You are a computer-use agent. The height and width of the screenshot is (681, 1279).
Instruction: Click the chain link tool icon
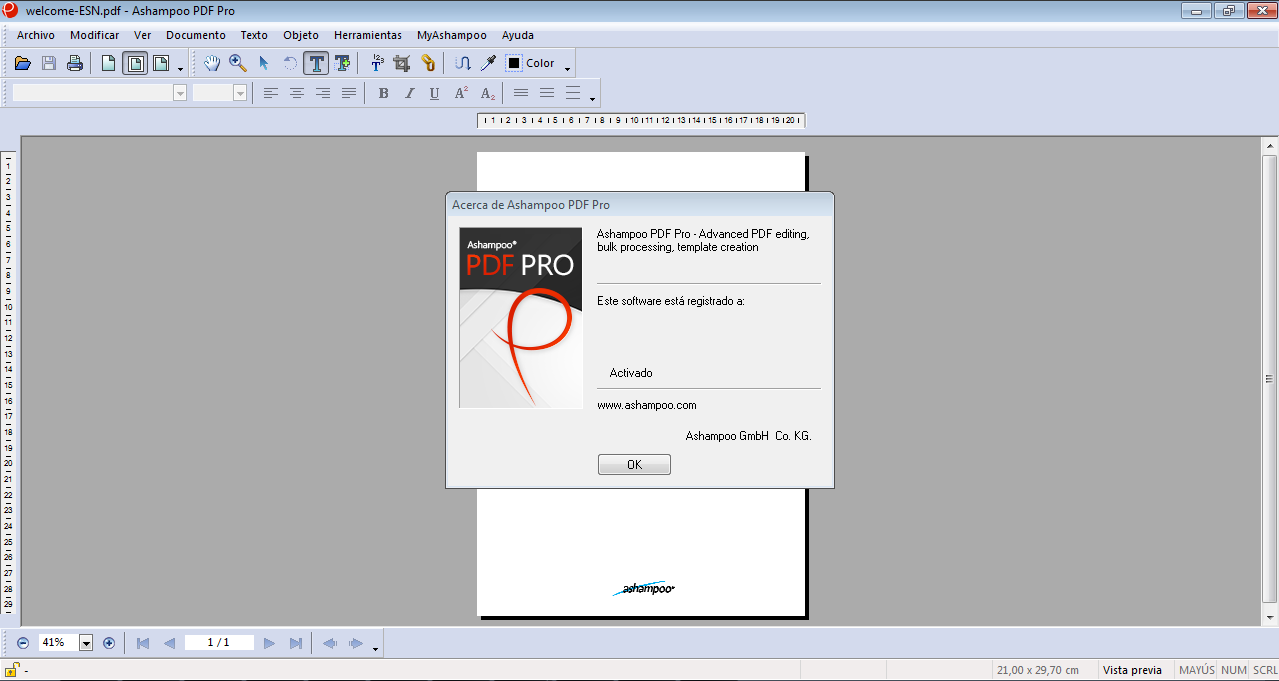428,63
